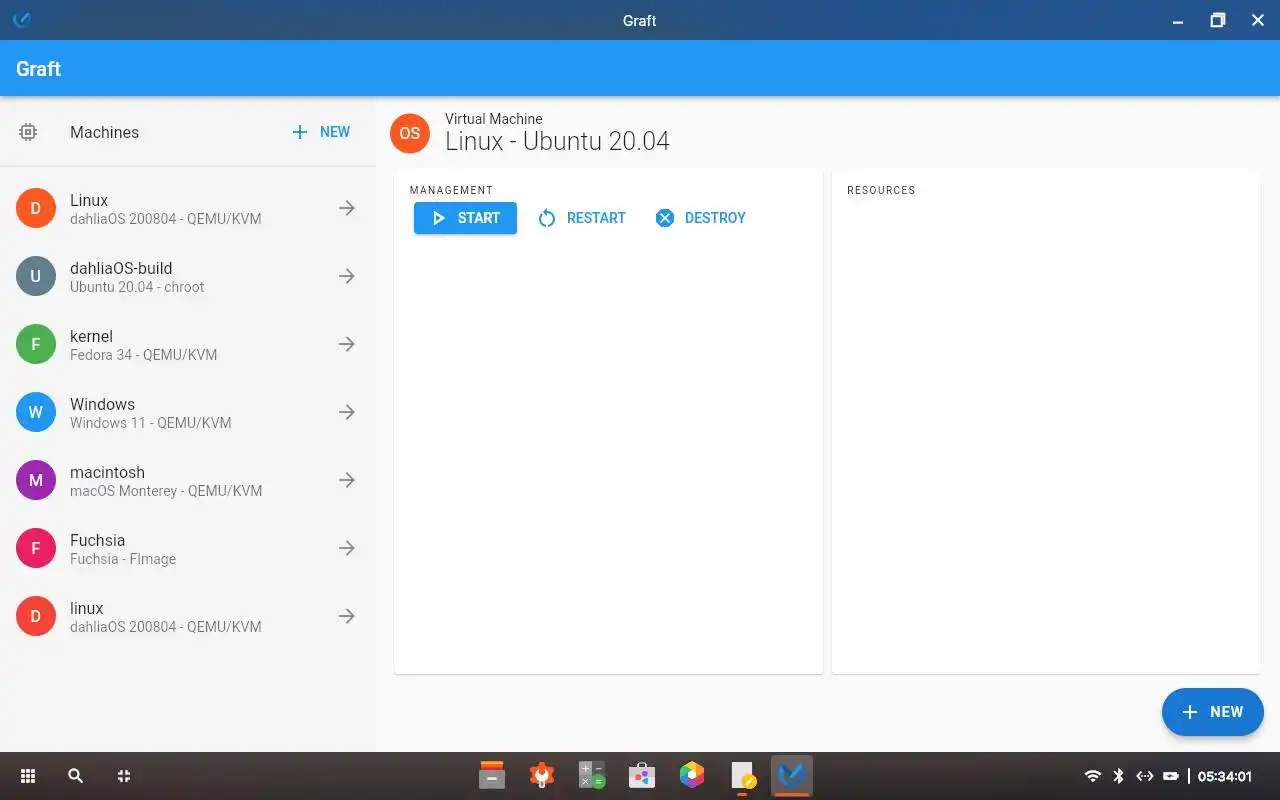Click the Graft logo in the title bar
This screenshot has height=800, width=1280.
click(x=21, y=20)
